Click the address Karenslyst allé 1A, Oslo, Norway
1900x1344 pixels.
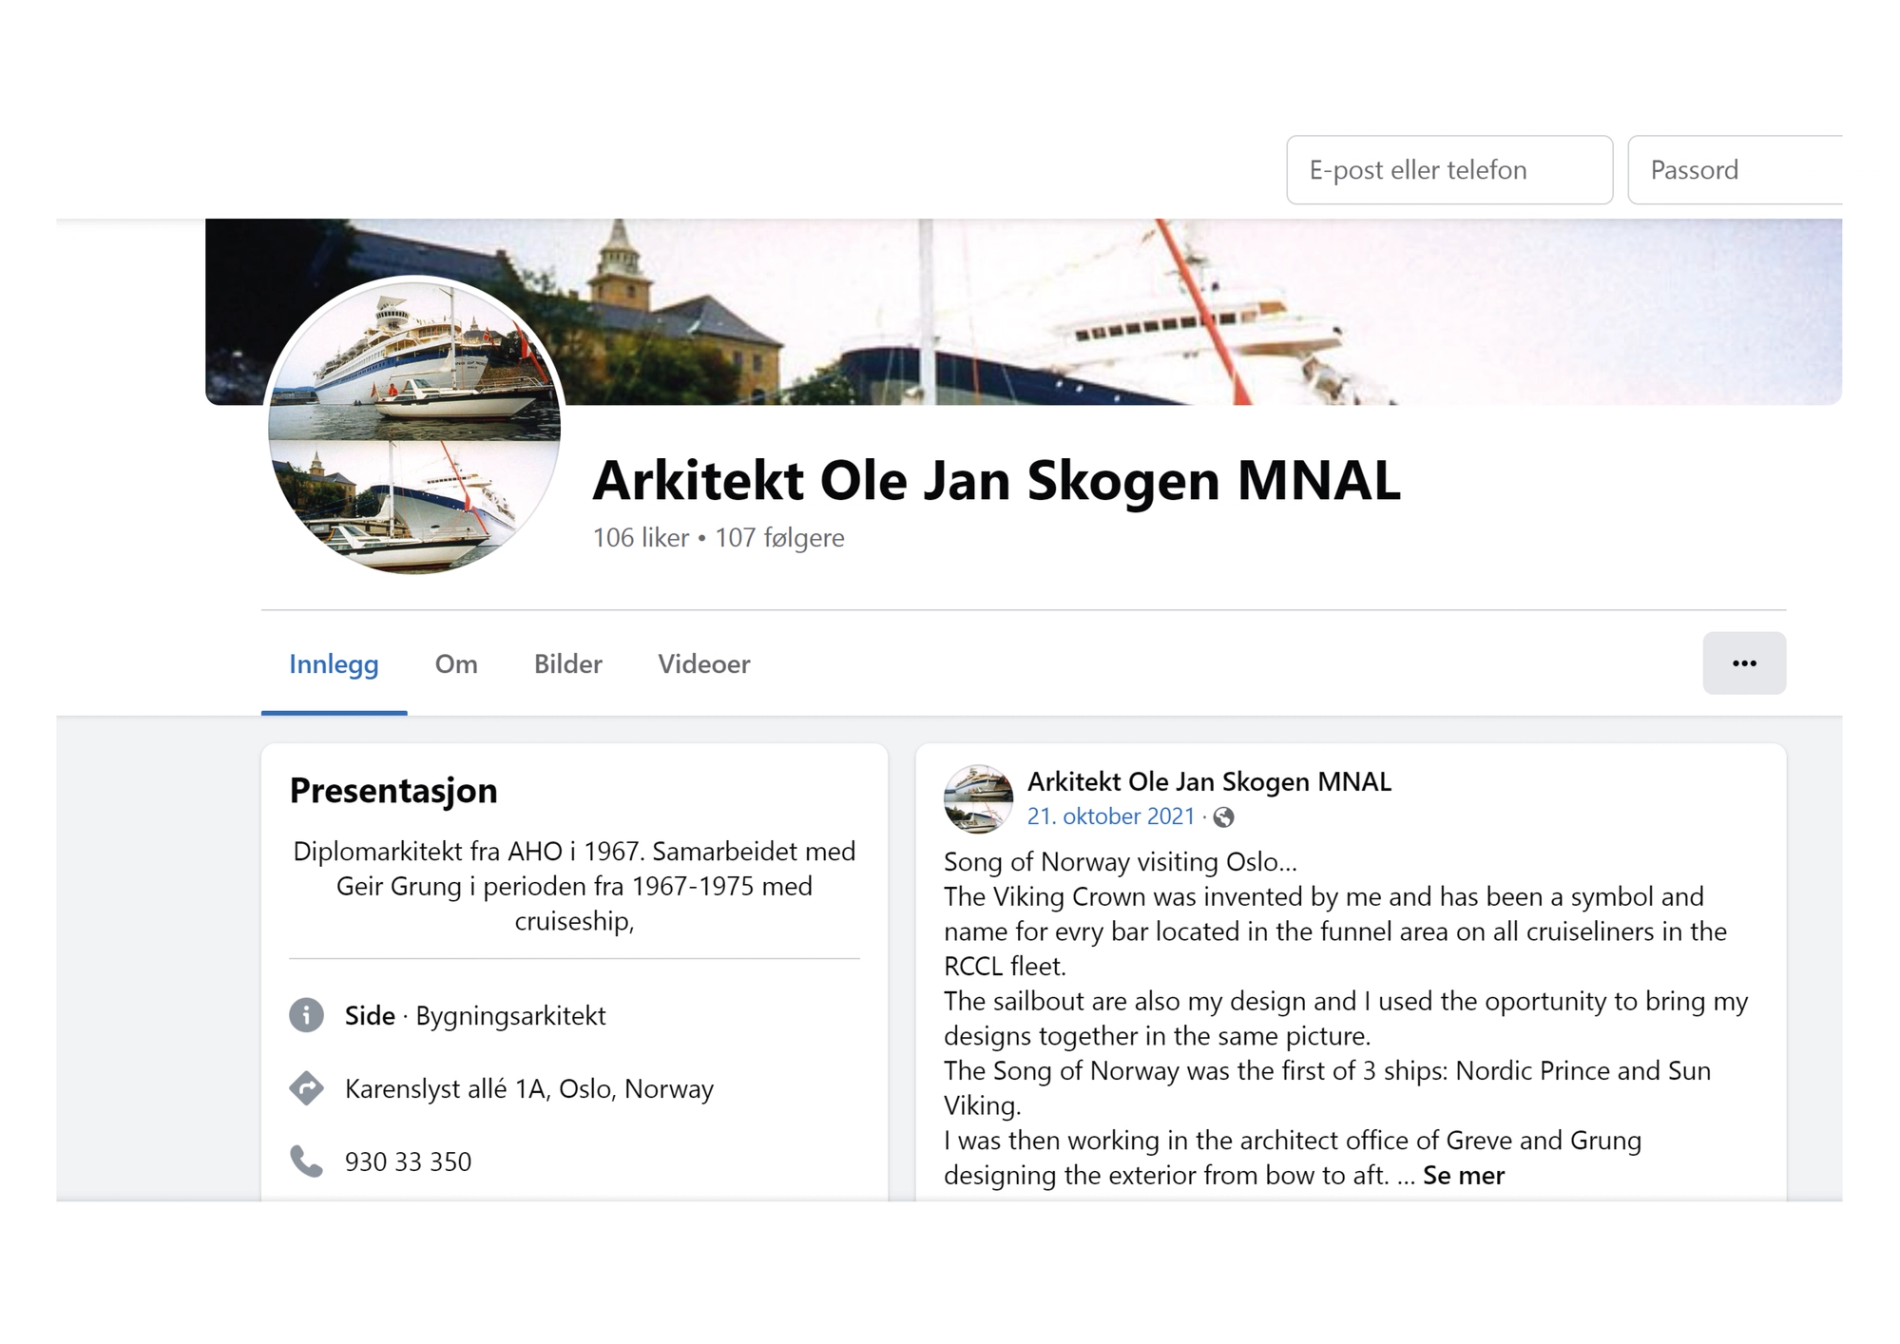pyautogui.click(x=529, y=1088)
